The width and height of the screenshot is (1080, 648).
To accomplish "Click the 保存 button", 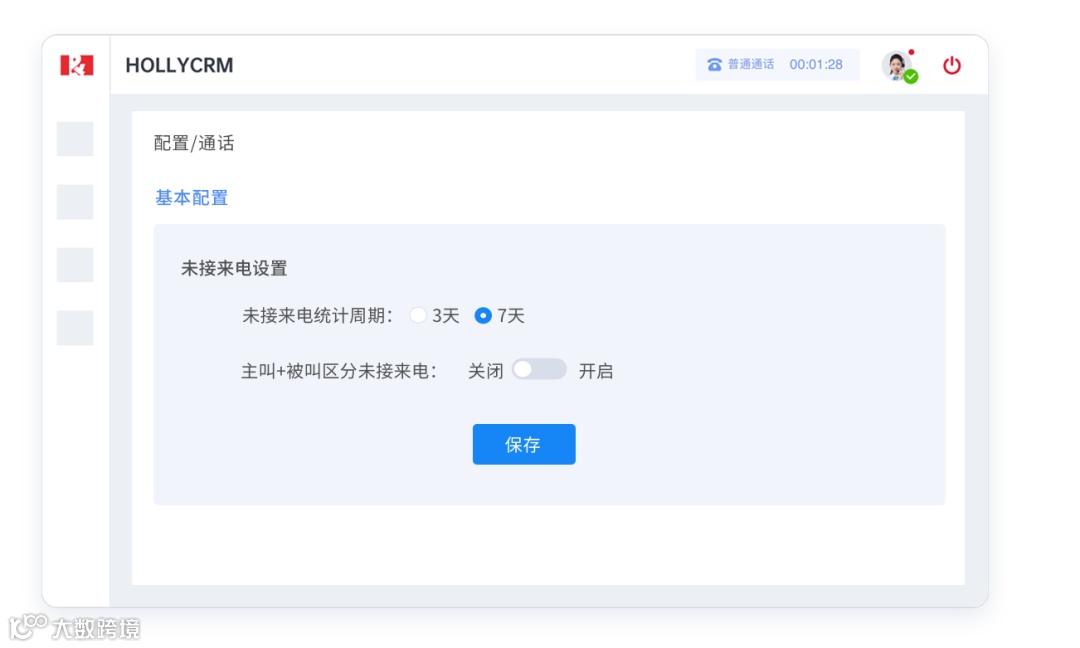I will click(523, 444).
